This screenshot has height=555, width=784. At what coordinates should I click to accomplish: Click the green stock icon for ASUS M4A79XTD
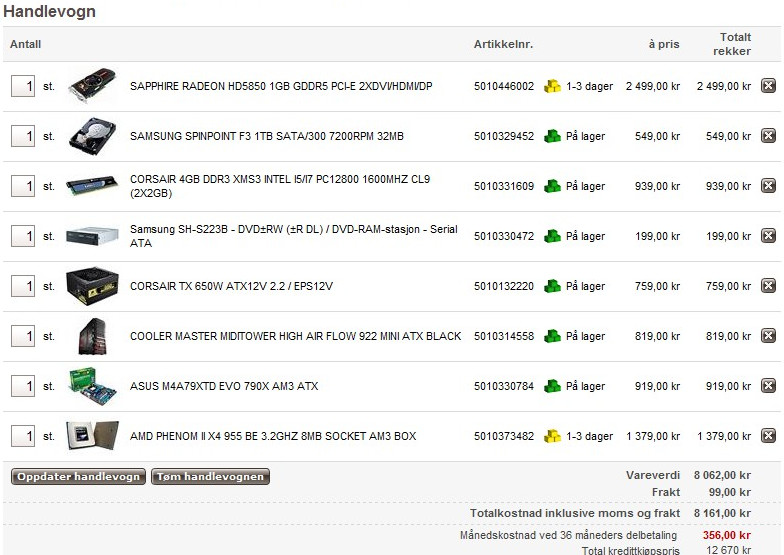coord(552,386)
